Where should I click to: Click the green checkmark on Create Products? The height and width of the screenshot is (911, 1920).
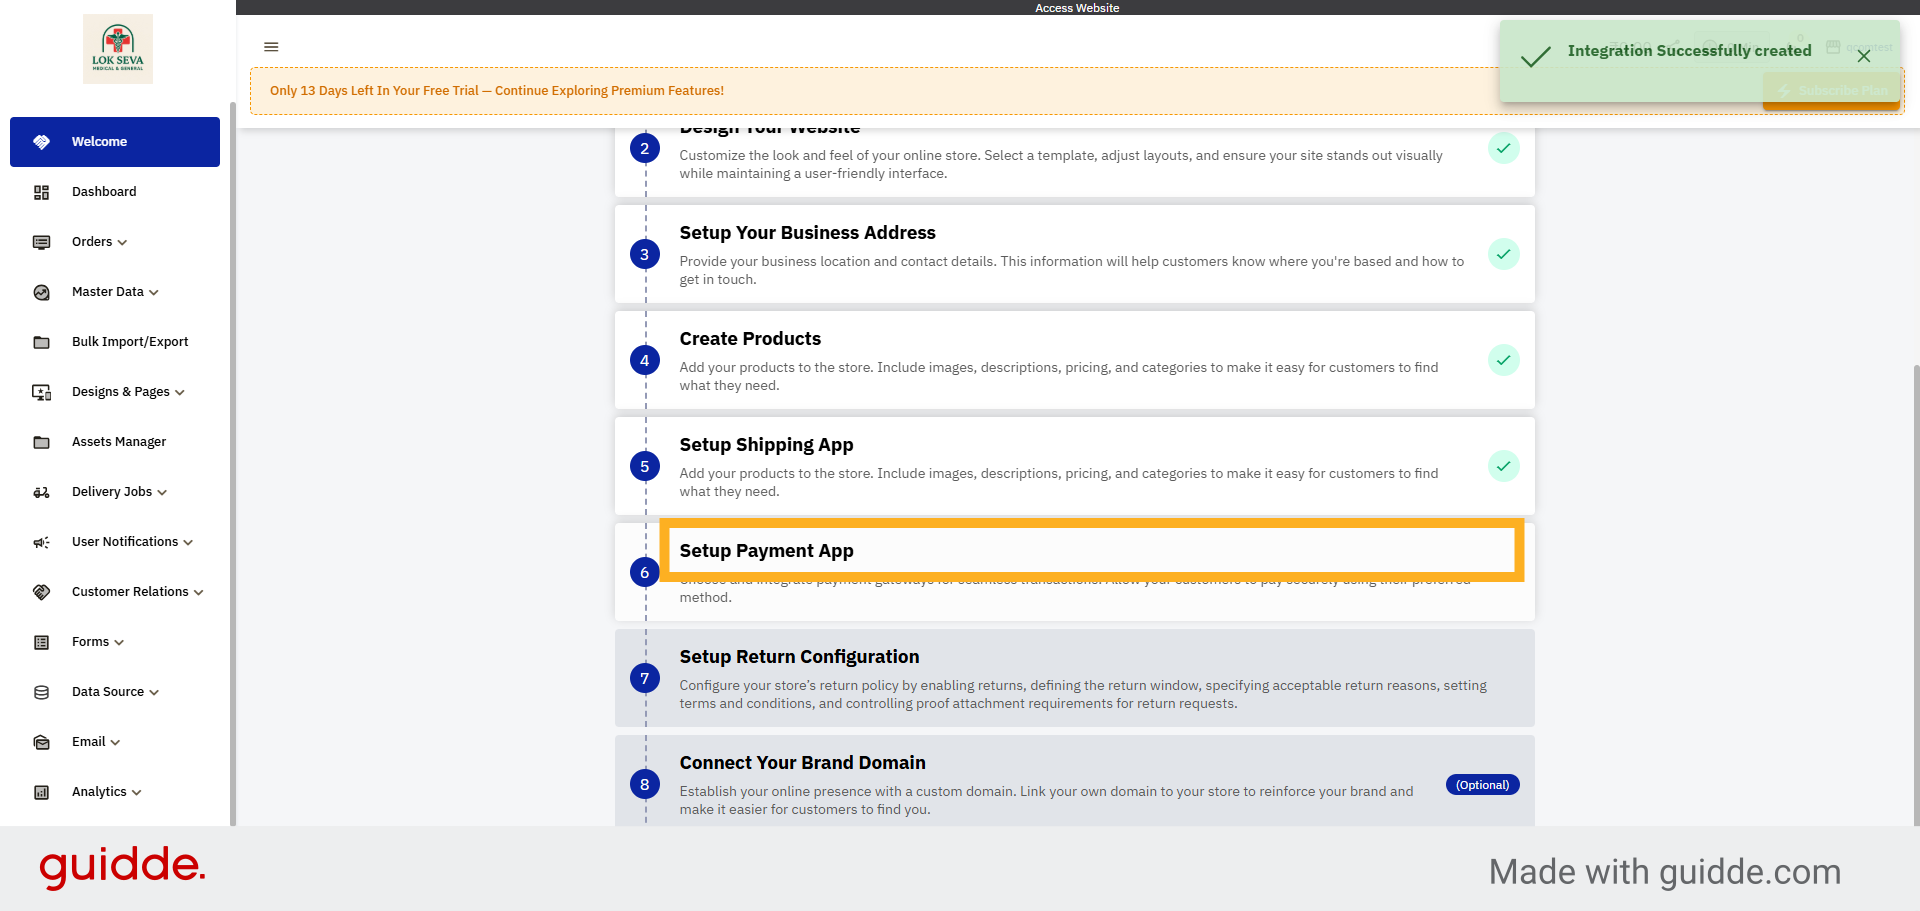click(x=1504, y=360)
